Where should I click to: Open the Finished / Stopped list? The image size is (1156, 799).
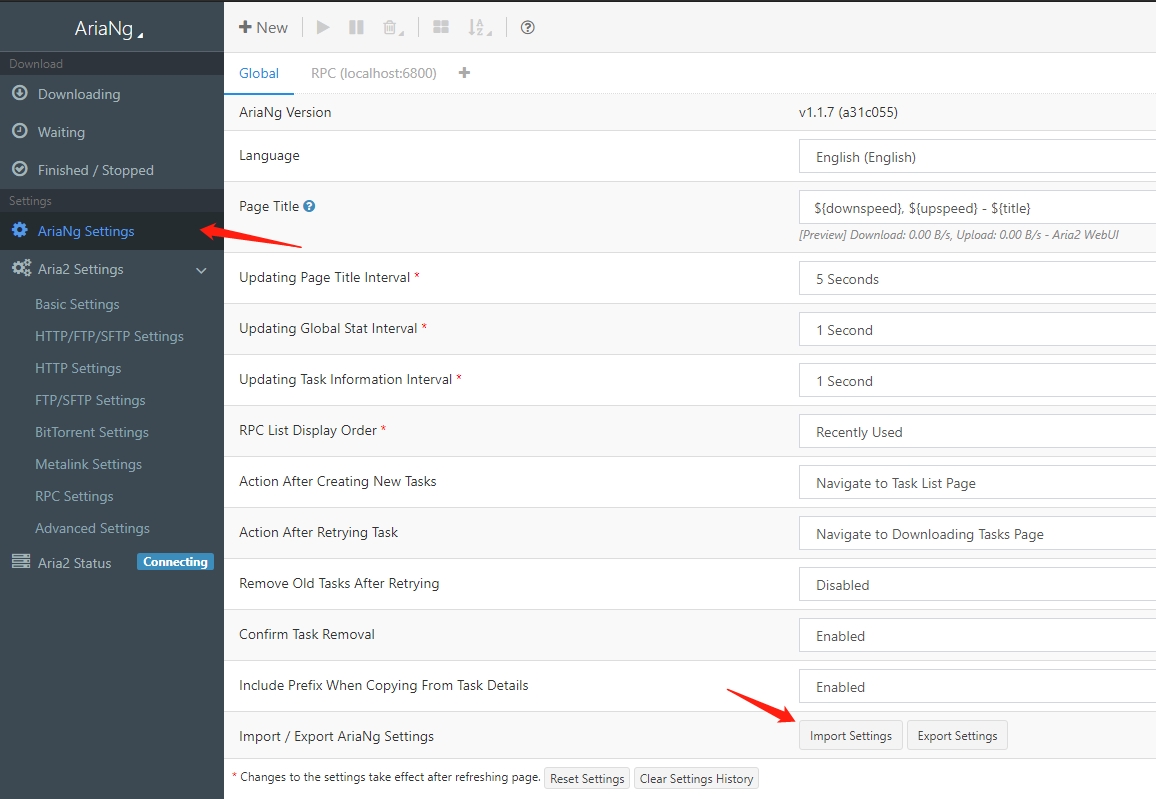pos(96,170)
